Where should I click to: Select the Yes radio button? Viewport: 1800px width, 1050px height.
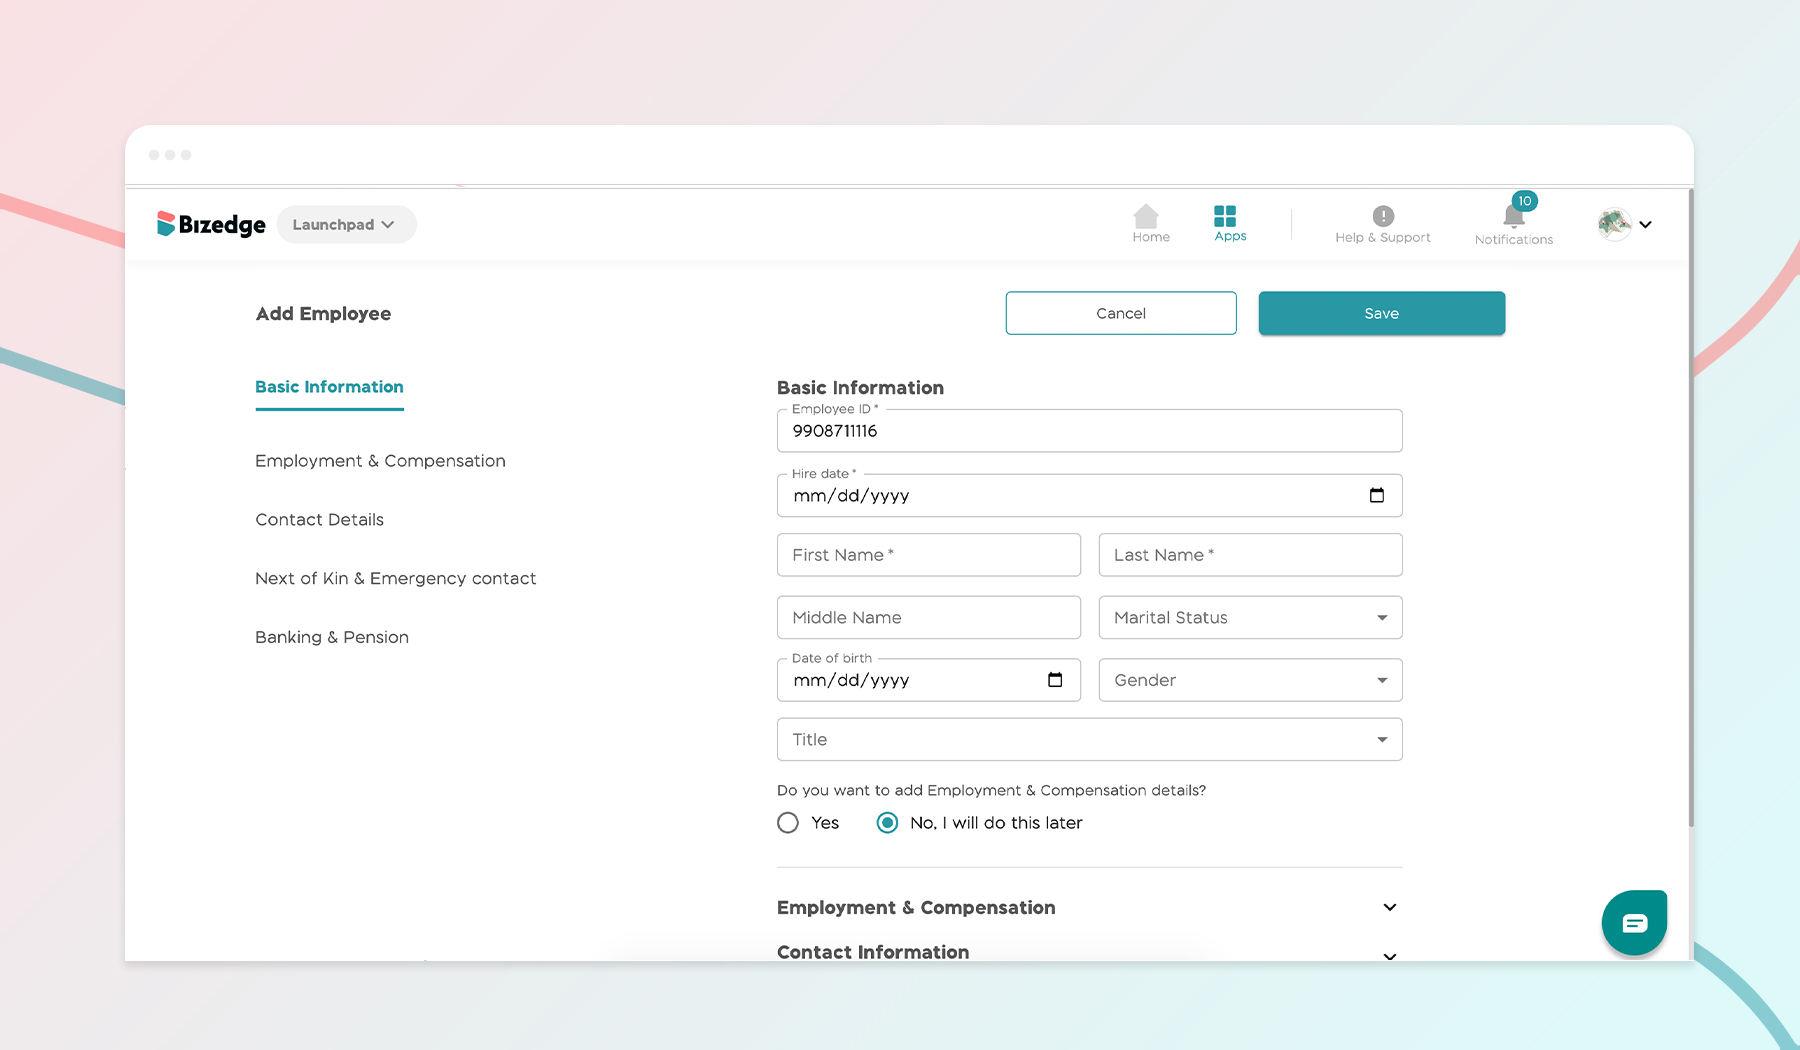click(x=787, y=822)
